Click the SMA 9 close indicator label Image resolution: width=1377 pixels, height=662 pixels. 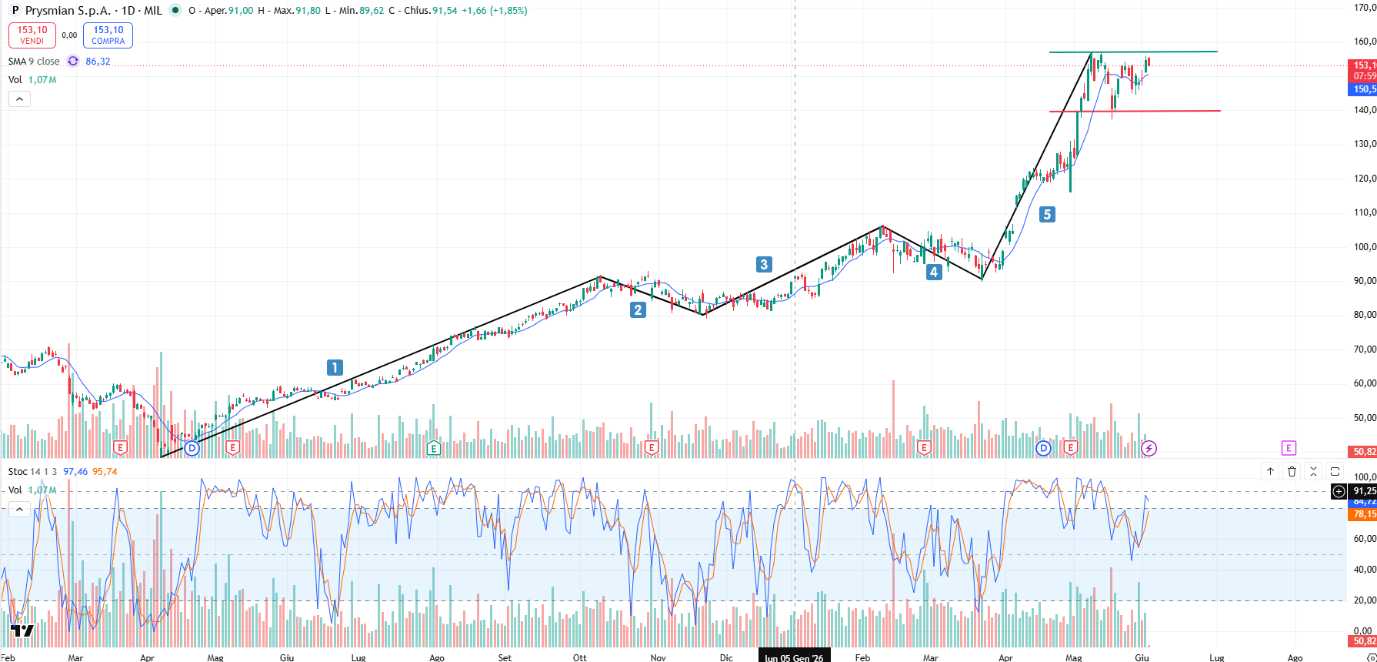pyautogui.click(x=34, y=61)
